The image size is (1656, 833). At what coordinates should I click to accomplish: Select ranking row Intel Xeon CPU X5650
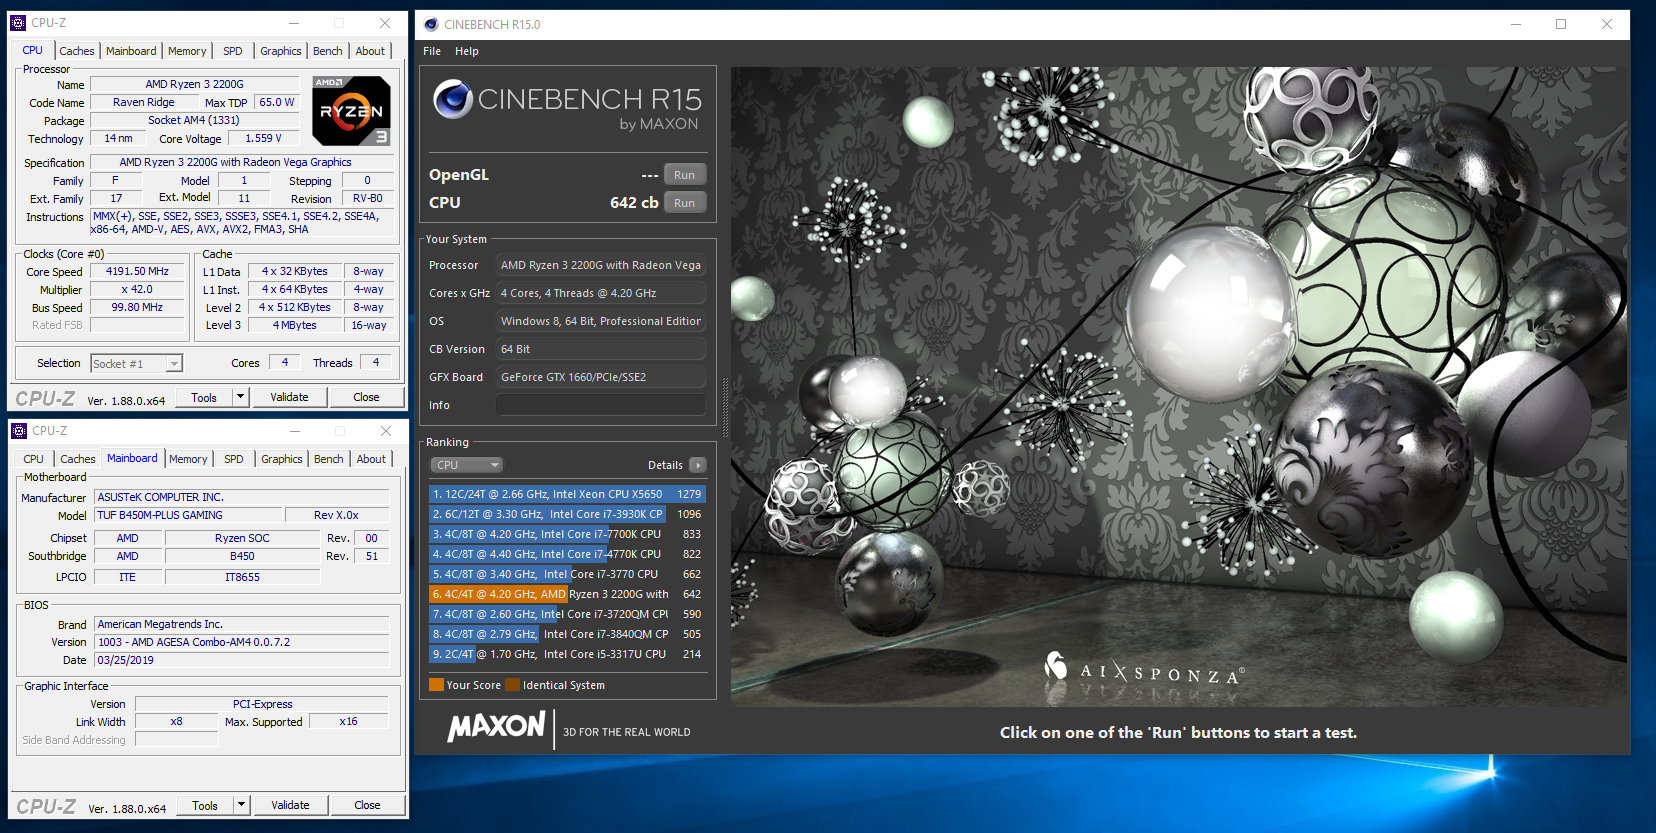567,494
